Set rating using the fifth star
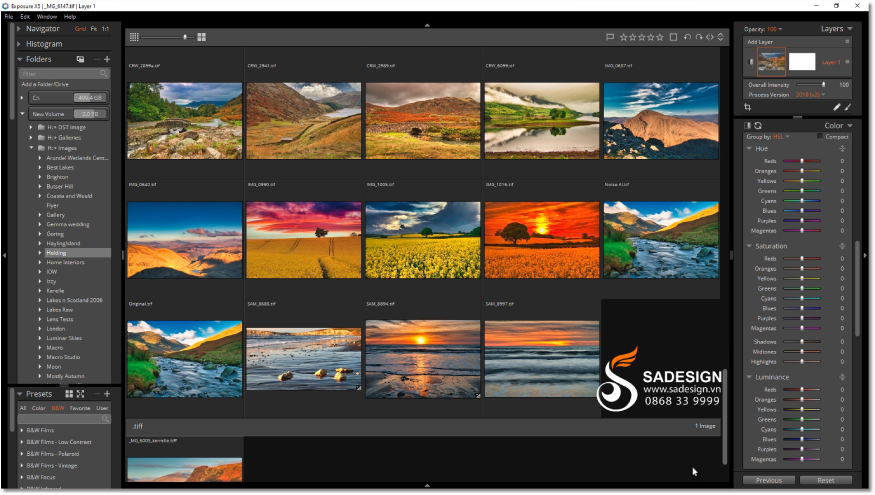Image resolution: width=875 pixels, height=495 pixels. click(660, 37)
